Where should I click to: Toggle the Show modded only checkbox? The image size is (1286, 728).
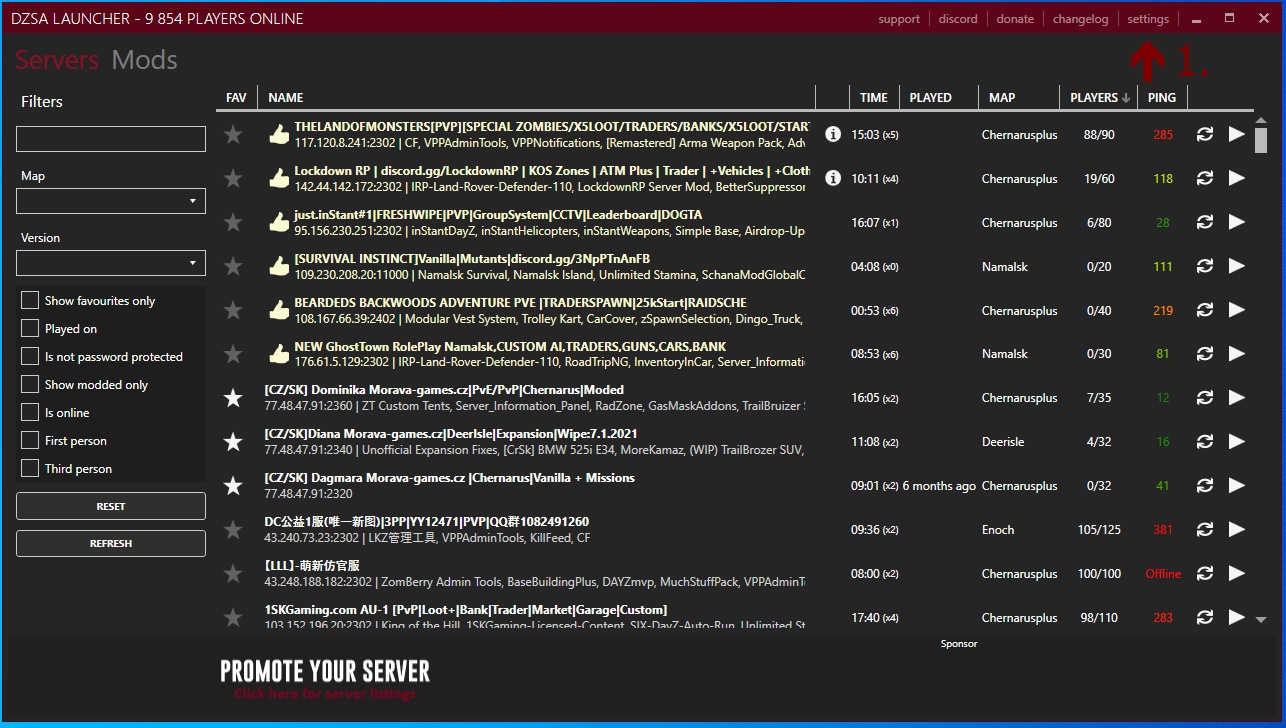point(30,385)
